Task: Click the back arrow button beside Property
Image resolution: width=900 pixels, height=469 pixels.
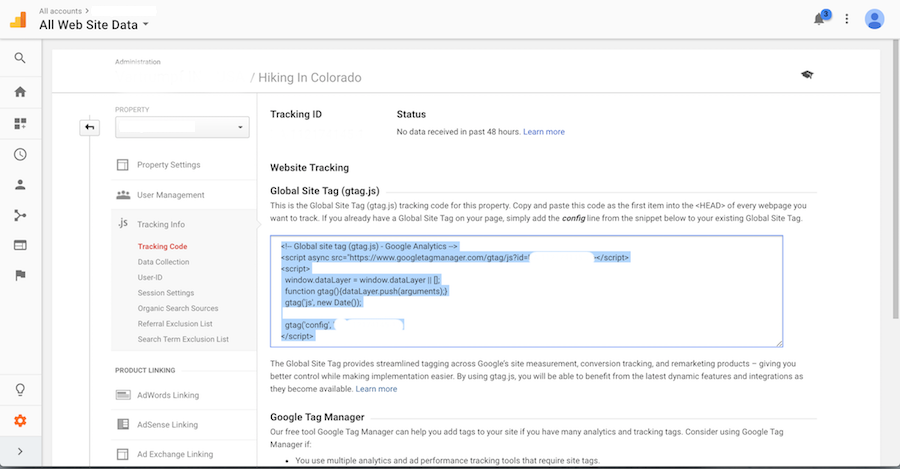Action: pos(90,127)
